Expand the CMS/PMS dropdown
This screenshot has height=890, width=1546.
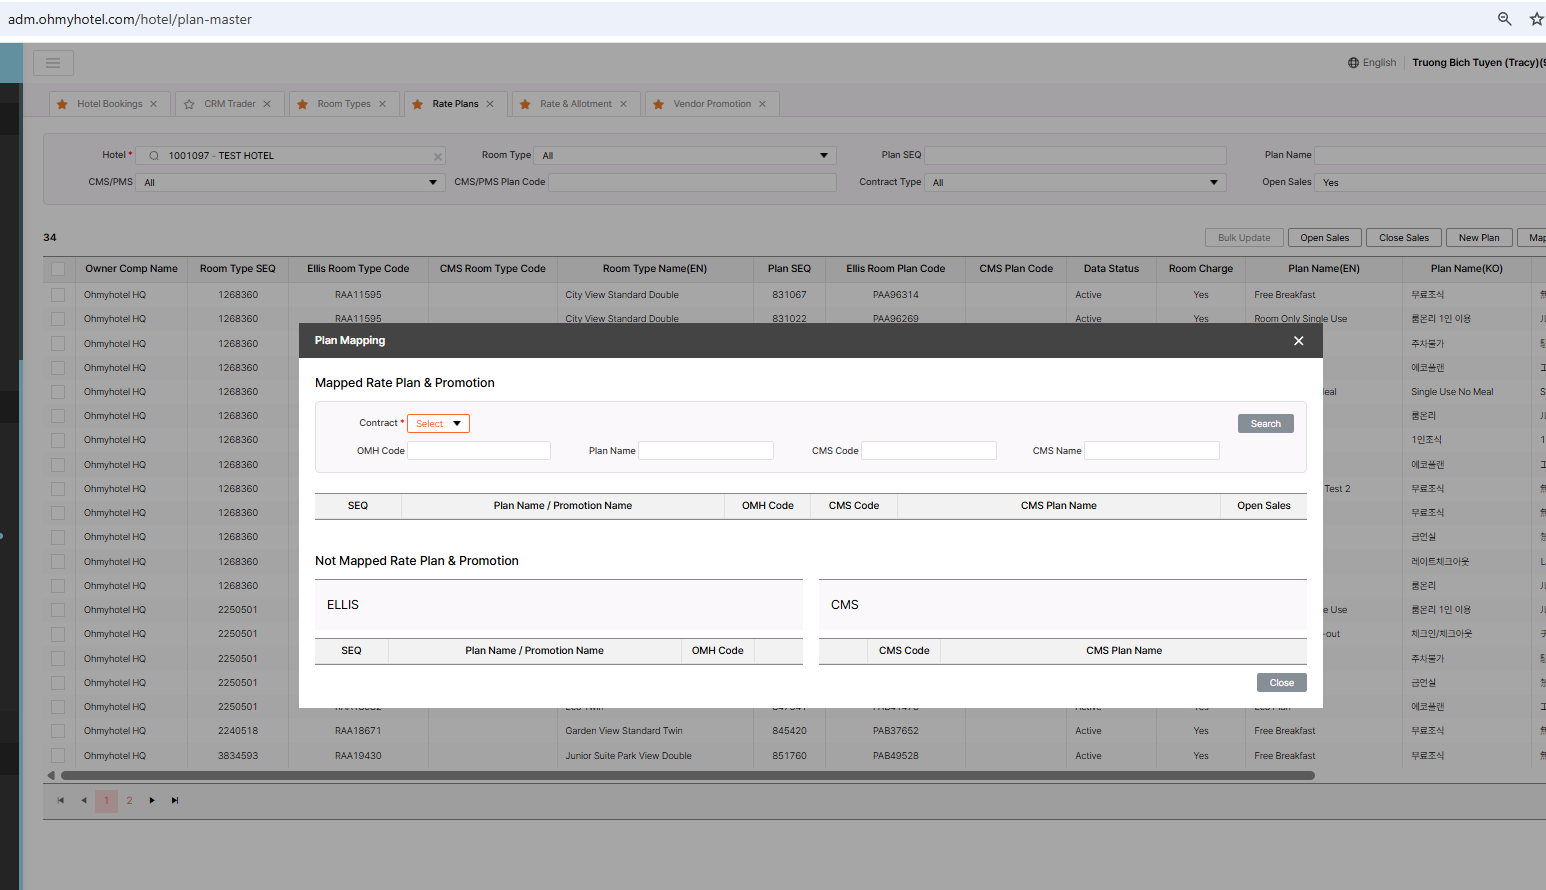pos(290,183)
